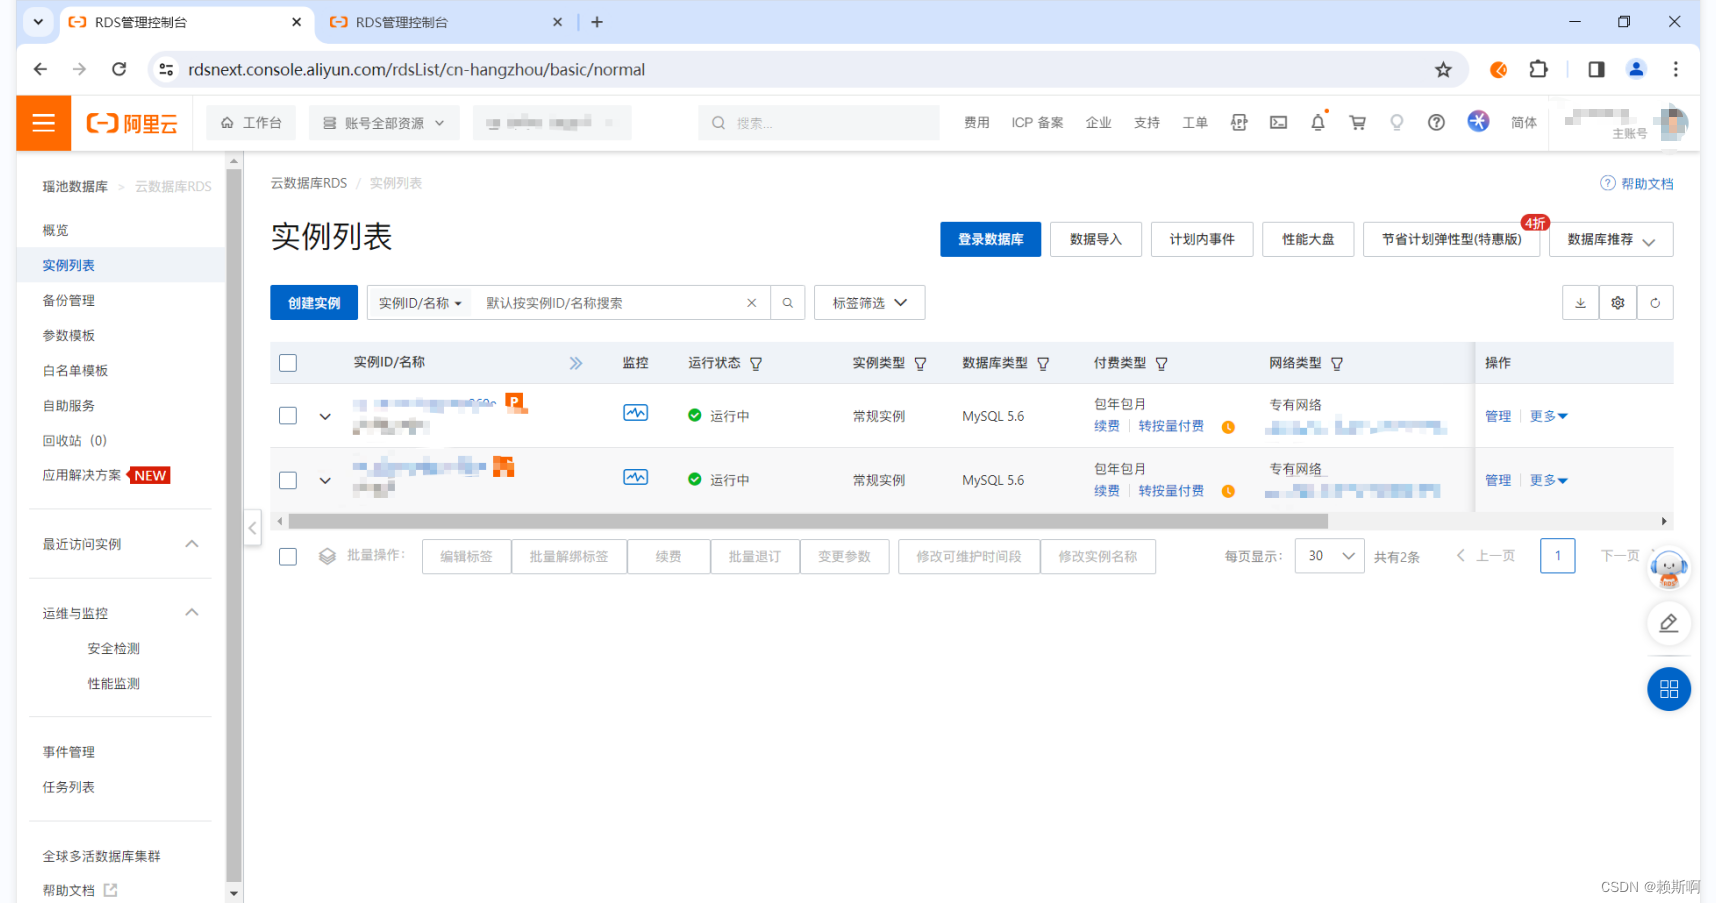This screenshot has height=903, width=1716.
Task: Open 回收站 (0) in sidebar
Action: (75, 440)
